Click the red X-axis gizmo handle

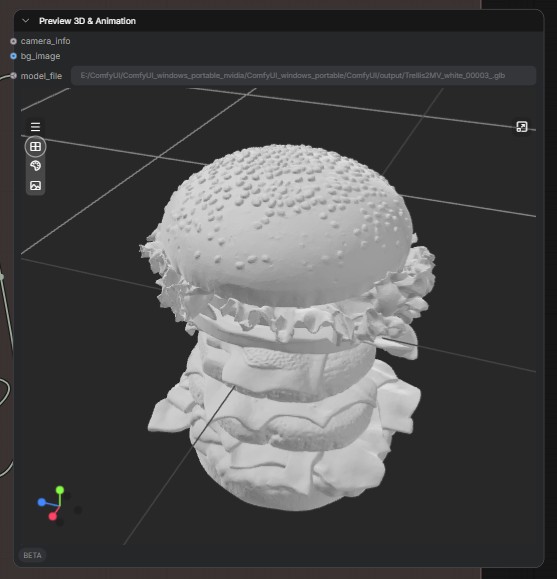click(x=53, y=516)
